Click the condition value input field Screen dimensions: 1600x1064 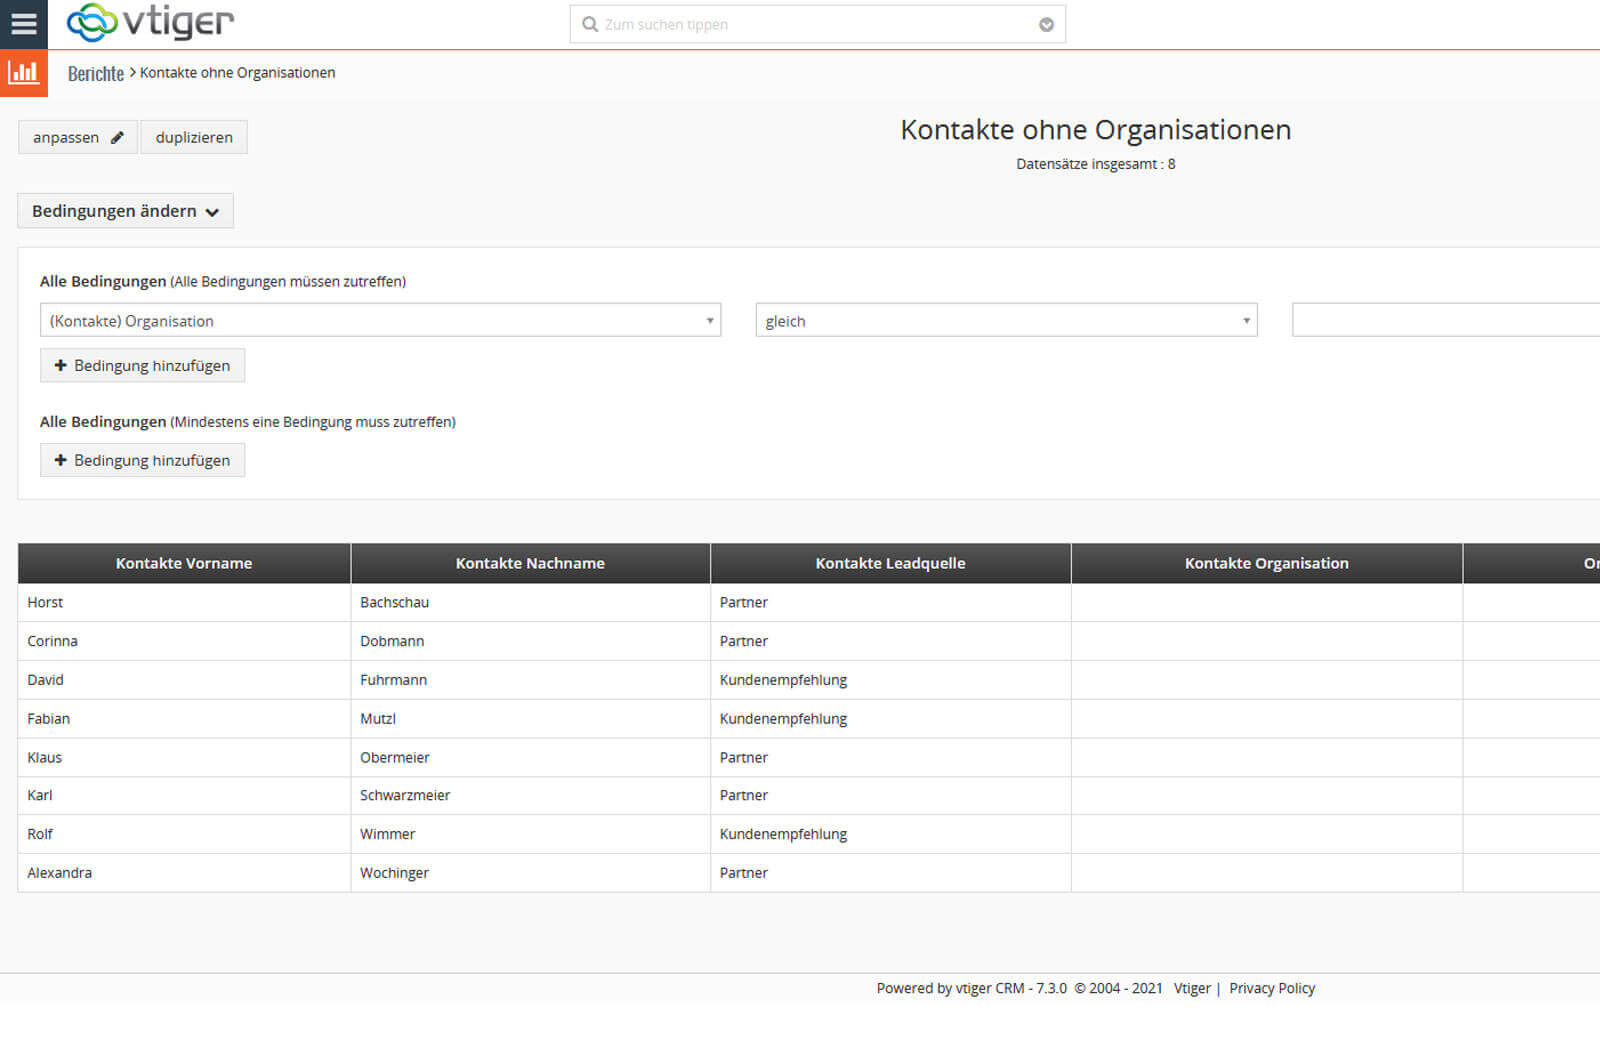tap(1445, 321)
